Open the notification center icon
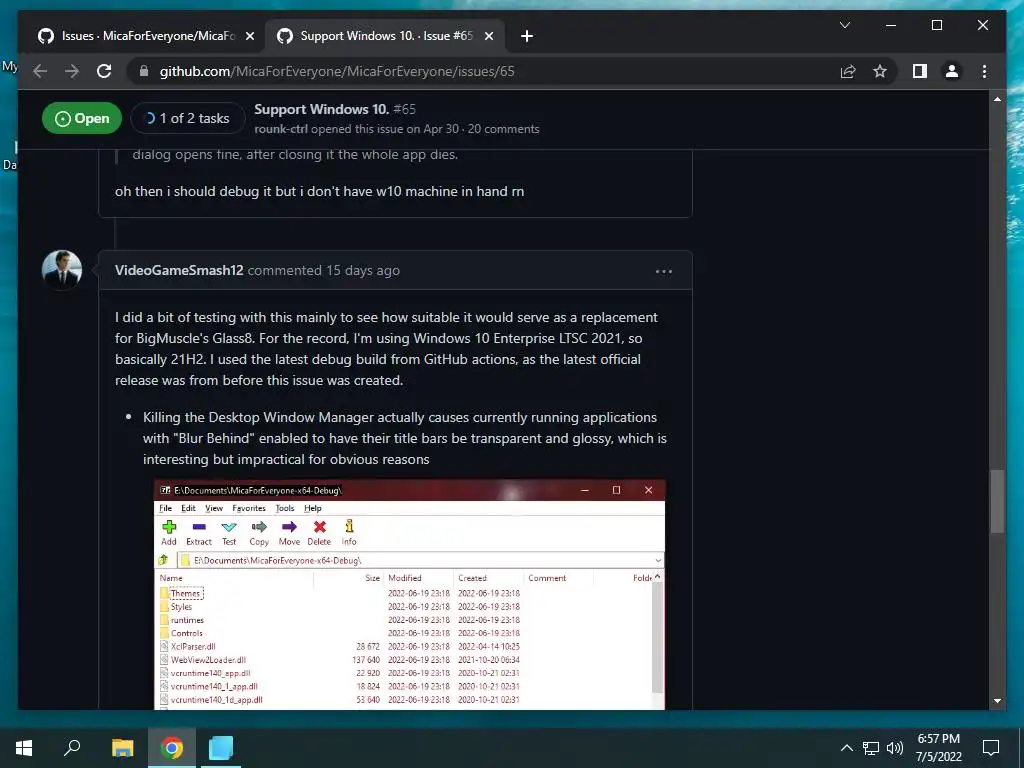Image resolution: width=1024 pixels, height=768 pixels. point(991,748)
